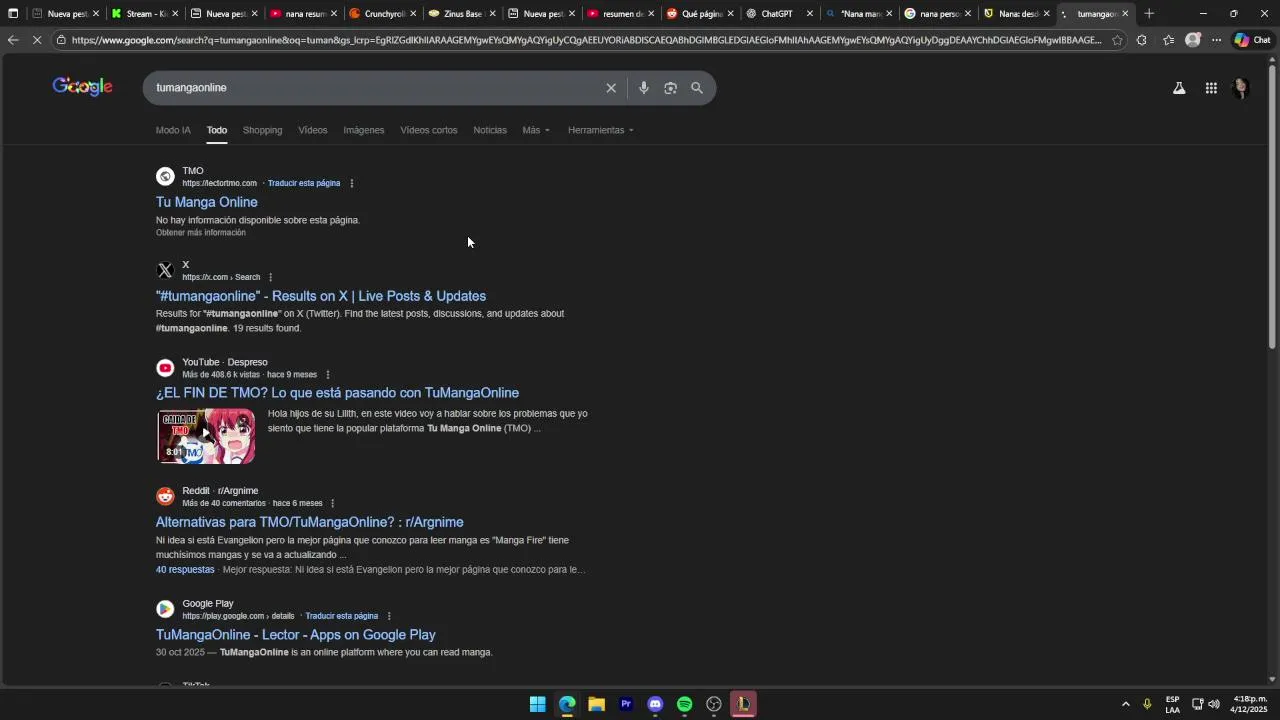The image size is (1280, 720).
Task: Open File Explorer from the taskbar
Action: tap(597, 704)
